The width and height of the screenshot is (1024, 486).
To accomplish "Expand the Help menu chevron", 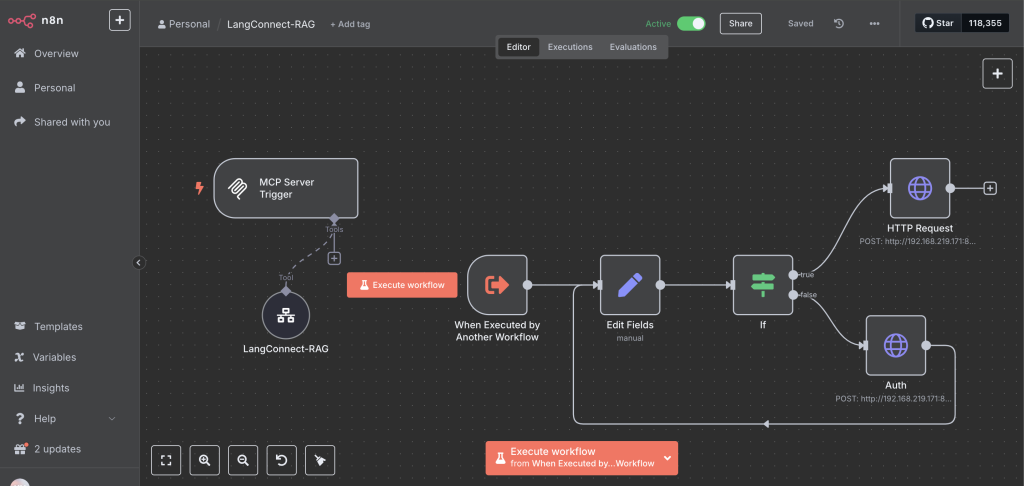I will (x=112, y=419).
